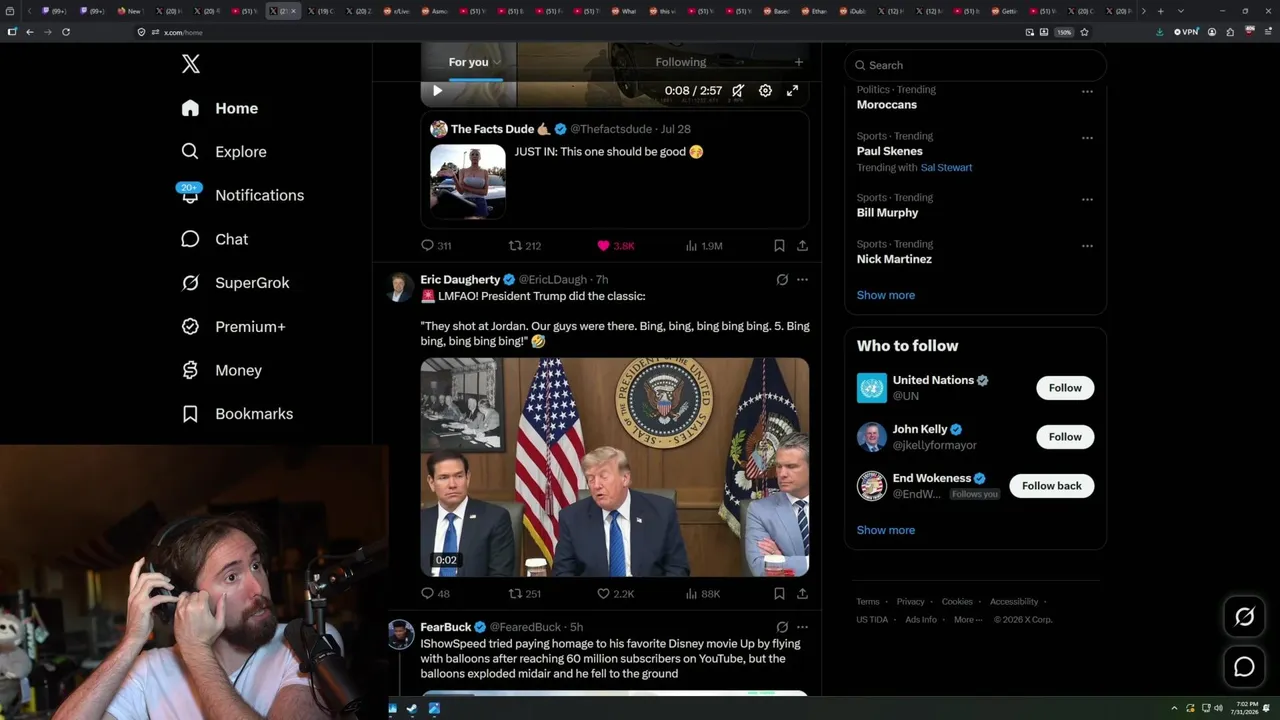Repost the post with 251 reposts
This screenshot has width=1280, height=720.
[x=525, y=593]
